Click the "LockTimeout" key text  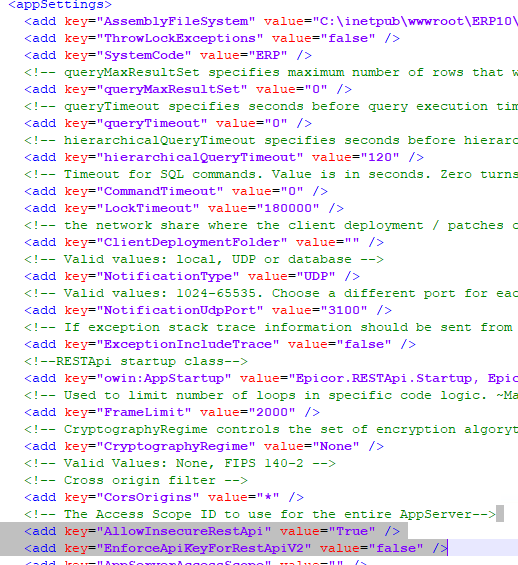pos(148,208)
